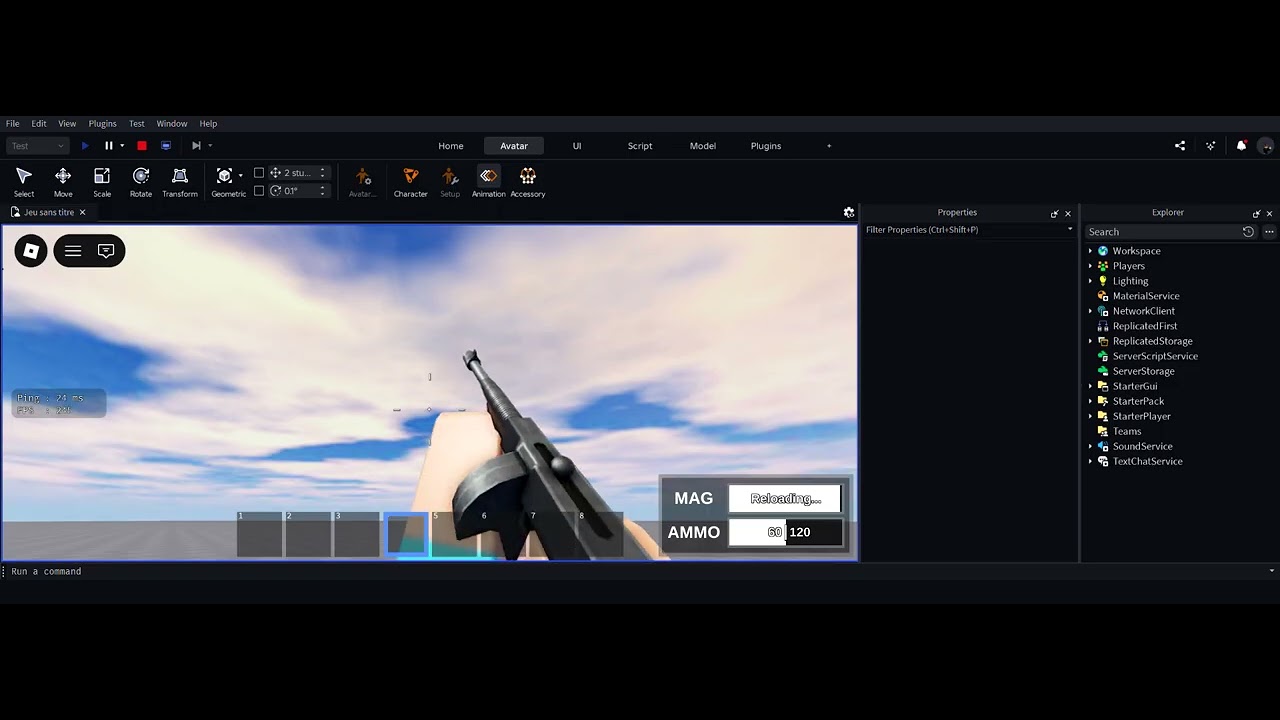This screenshot has width=1280, height=720.
Task: Undock the Explorer panel
Action: [1256, 214]
